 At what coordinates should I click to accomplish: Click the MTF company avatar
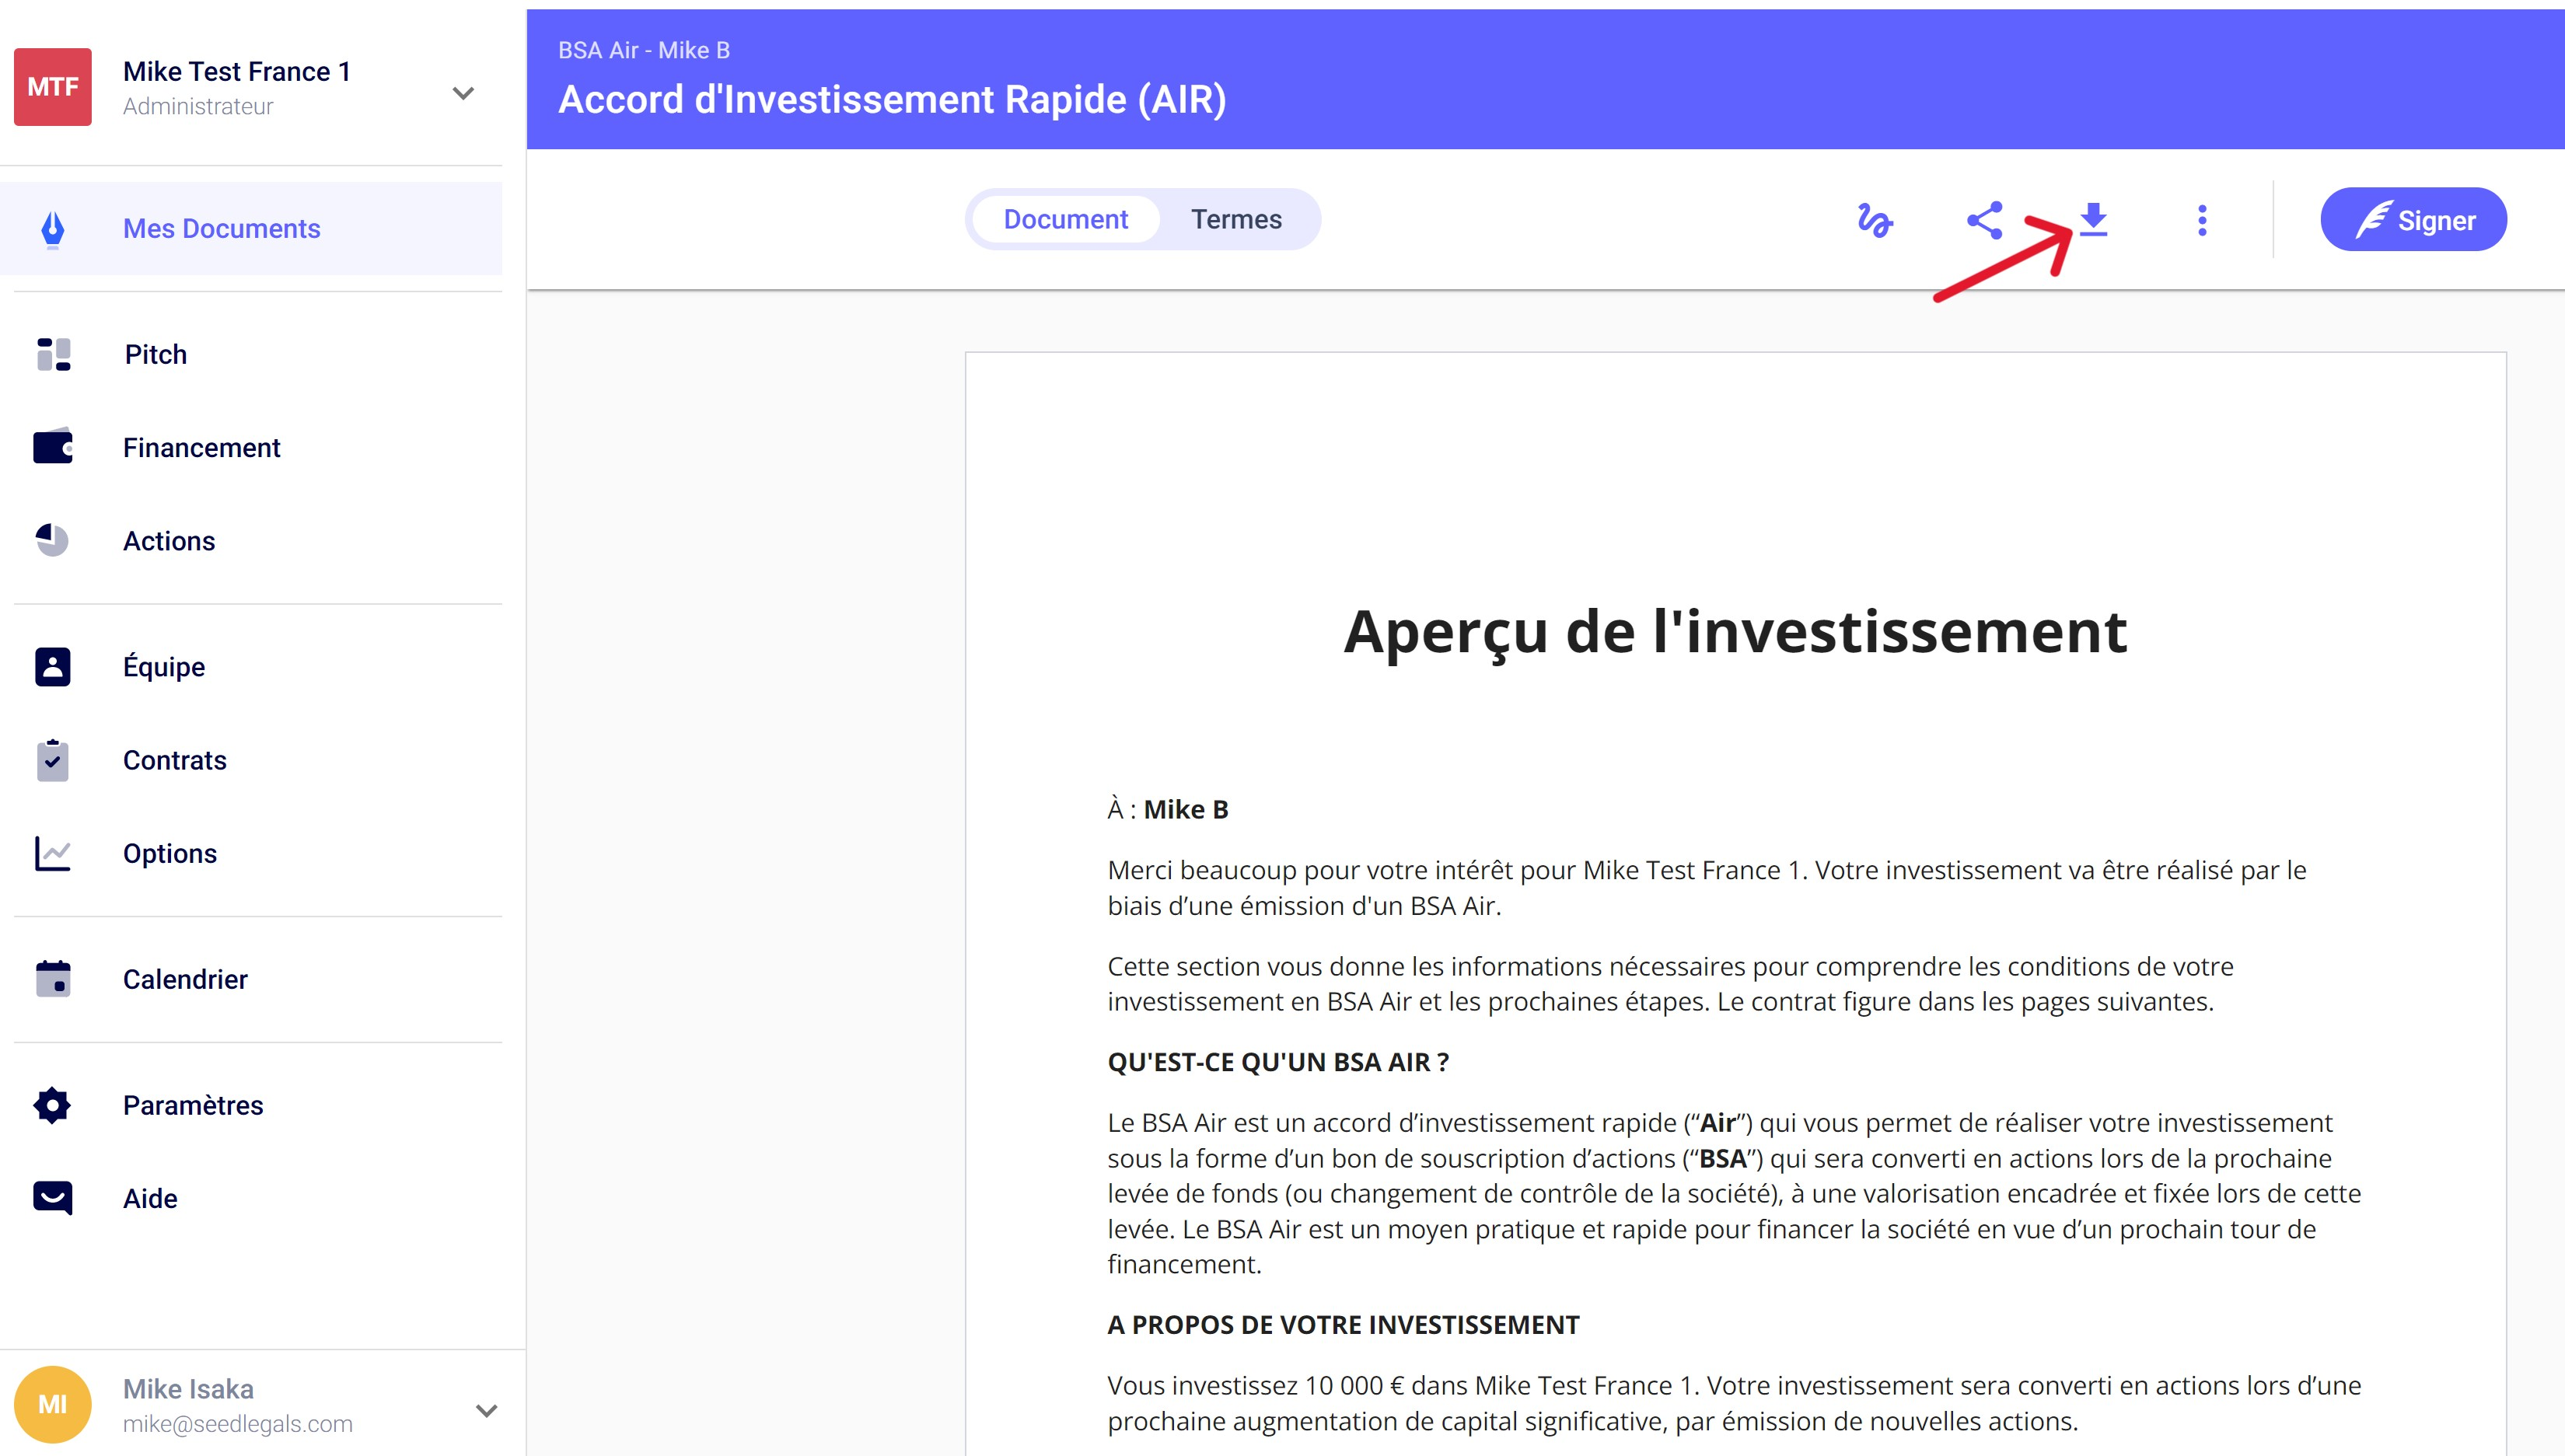pyautogui.click(x=53, y=87)
